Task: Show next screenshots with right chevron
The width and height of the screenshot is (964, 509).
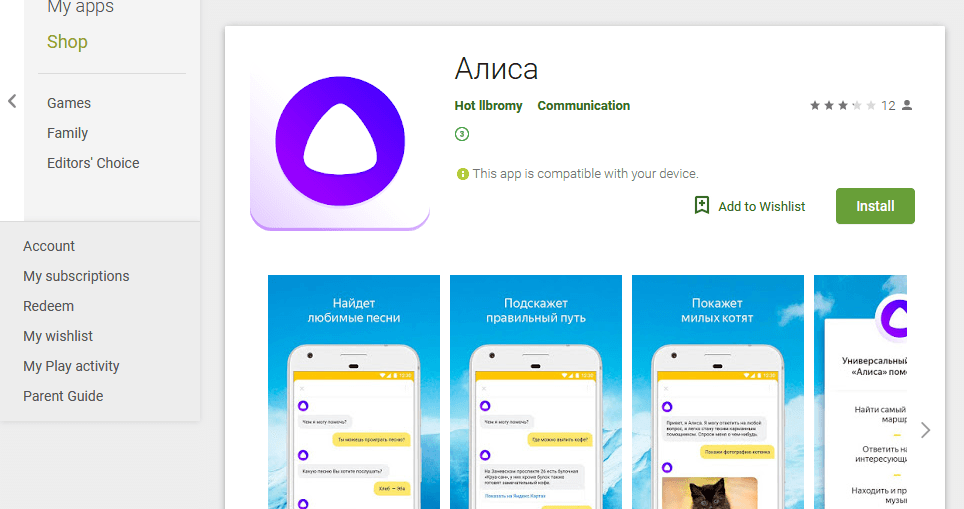Action: 925,430
